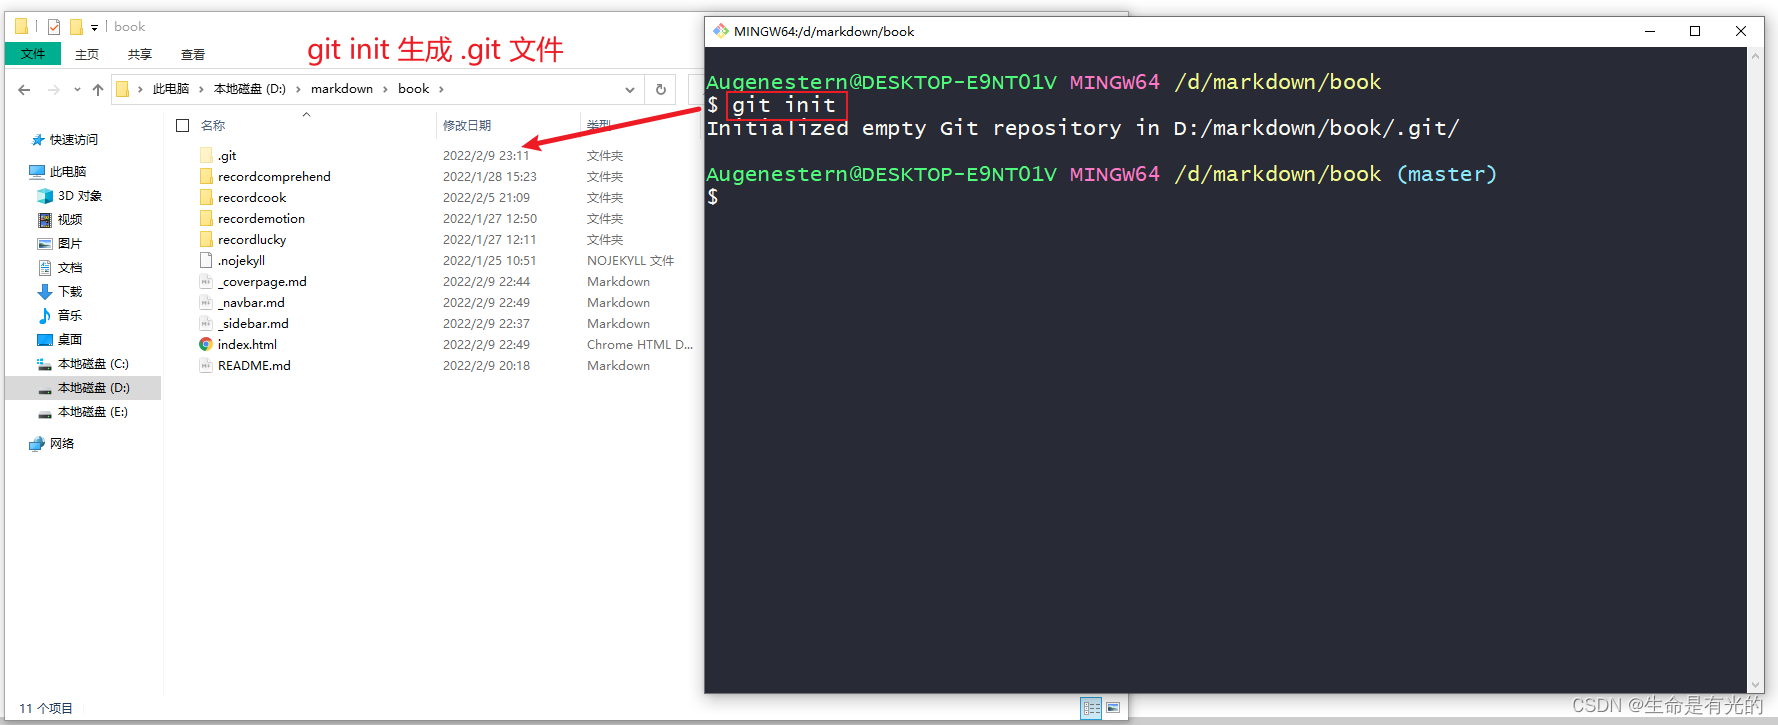This screenshot has height=725, width=1778.
Task: Select README.md date 2022/2/9 20:18
Action: pyautogui.click(x=487, y=366)
